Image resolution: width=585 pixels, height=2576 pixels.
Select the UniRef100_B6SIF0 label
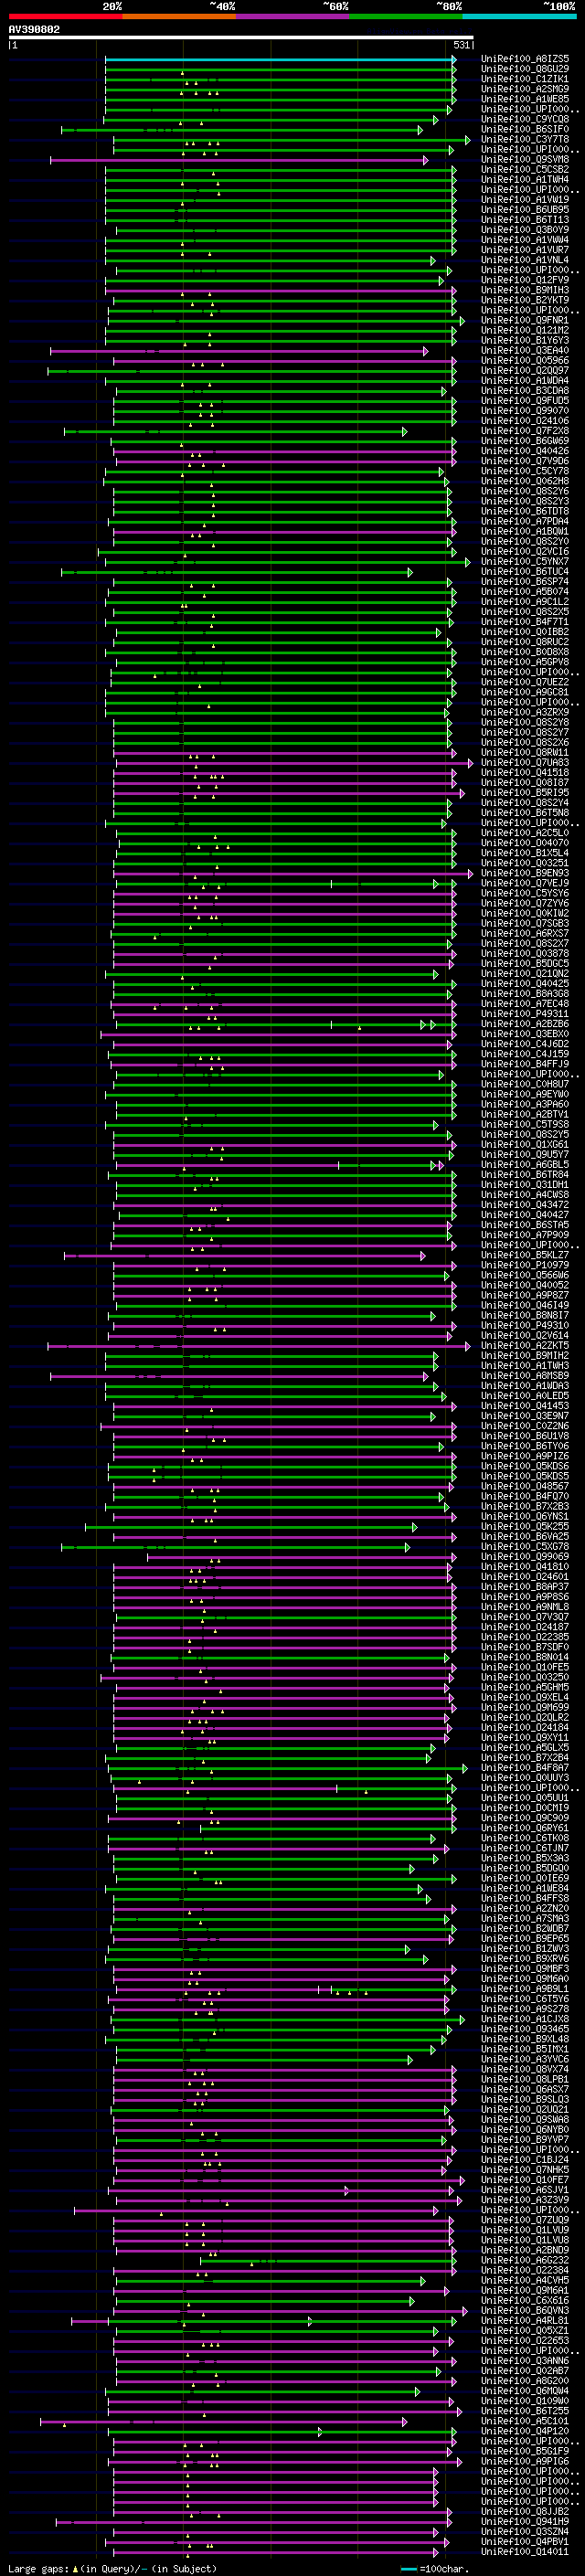[525, 129]
